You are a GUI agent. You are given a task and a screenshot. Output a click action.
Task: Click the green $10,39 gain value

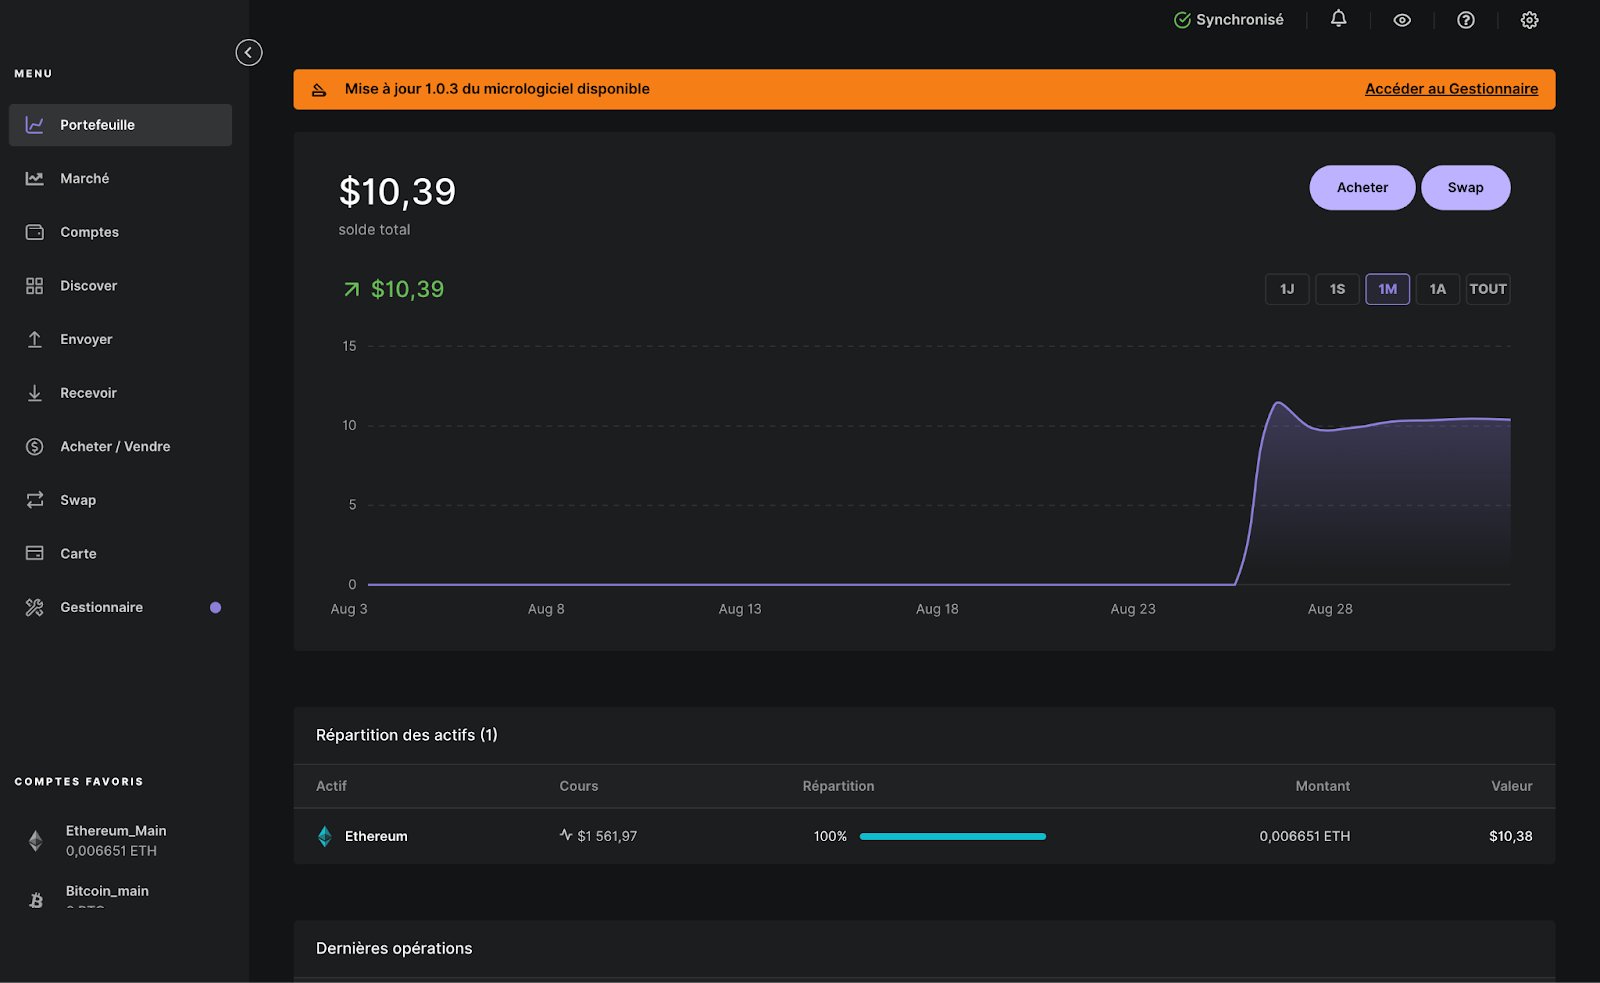[407, 289]
